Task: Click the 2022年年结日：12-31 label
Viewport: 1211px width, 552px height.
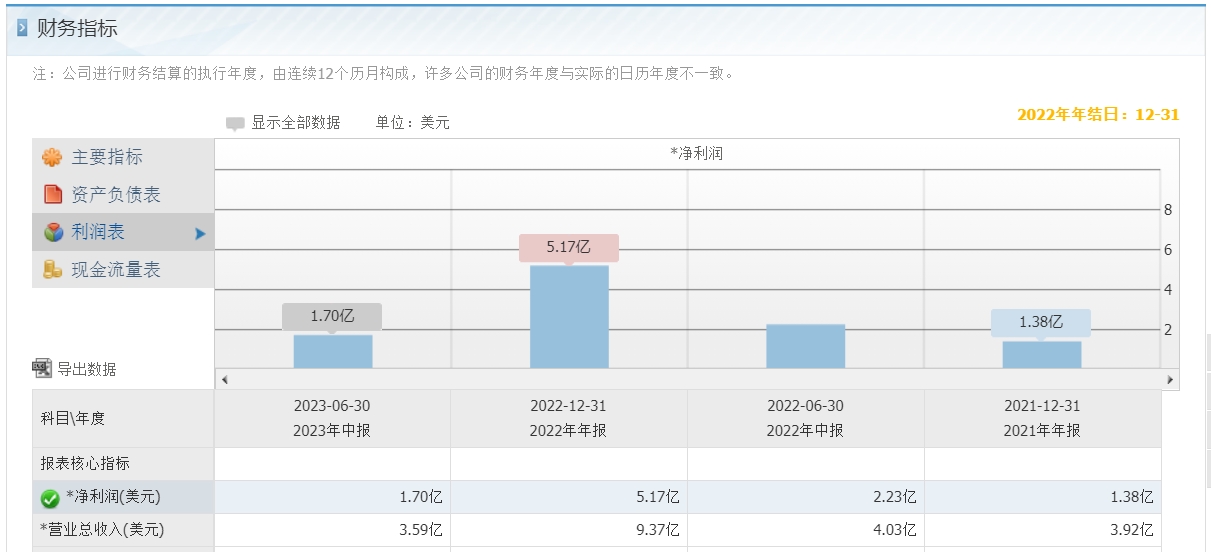Action: 1098,115
